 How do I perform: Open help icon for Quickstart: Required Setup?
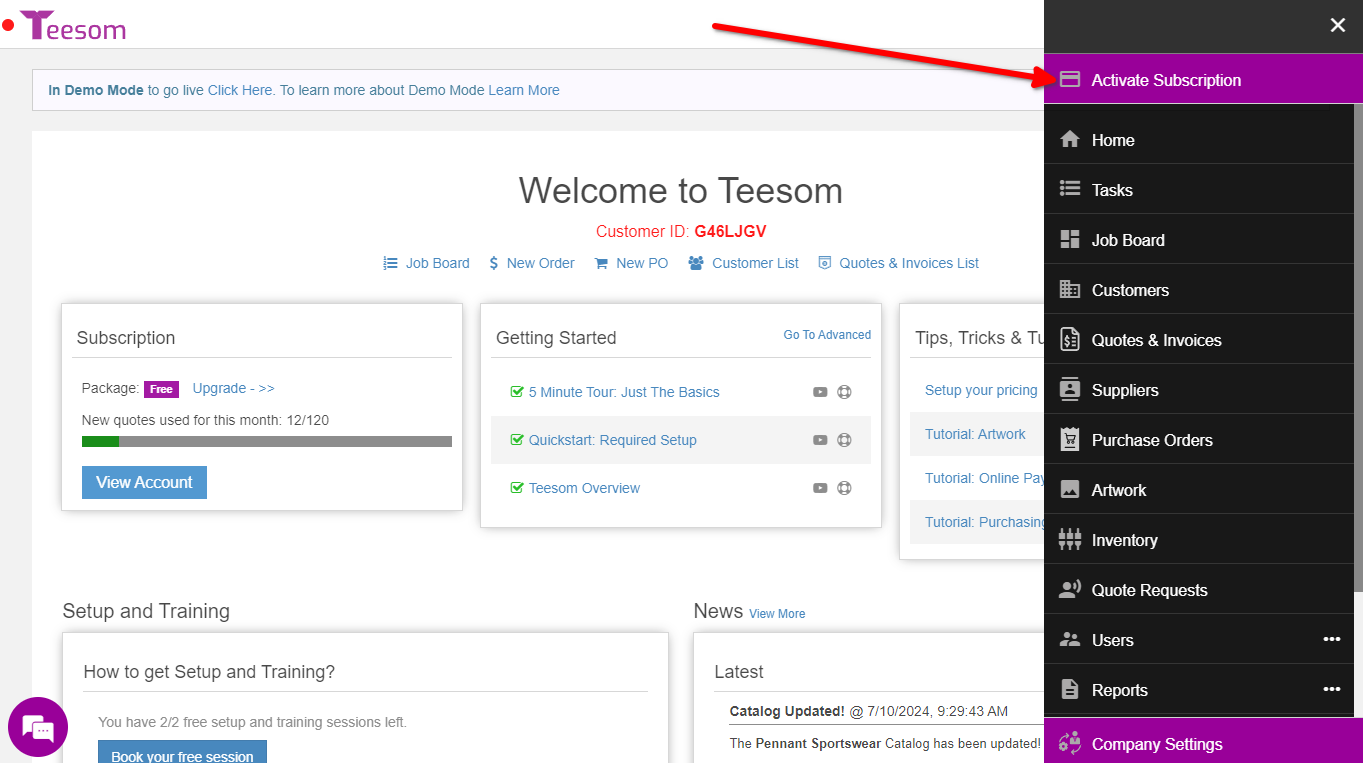[844, 440]
